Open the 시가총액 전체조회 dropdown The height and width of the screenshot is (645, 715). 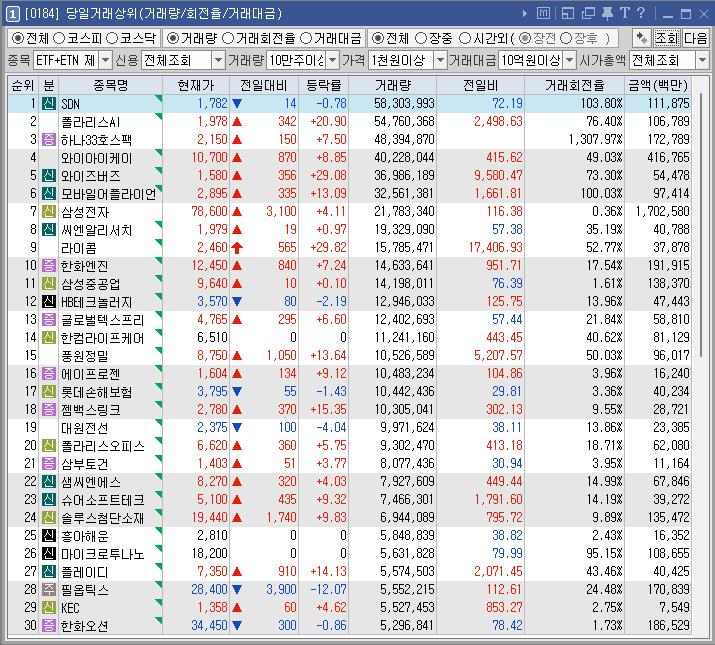(x=702, y=60)
